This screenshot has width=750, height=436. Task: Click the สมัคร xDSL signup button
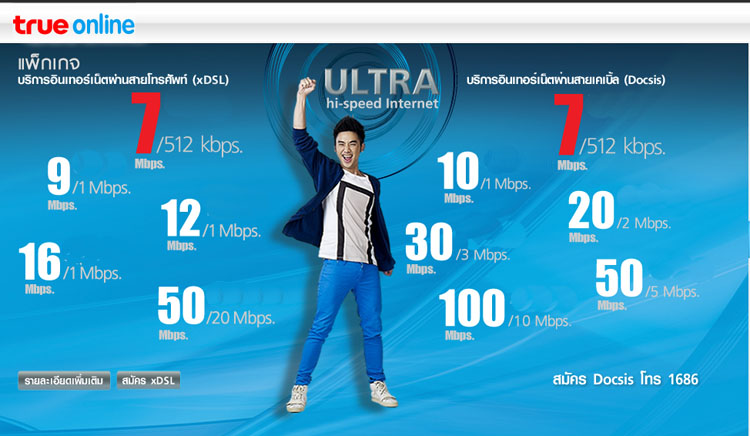click(148, 381)
